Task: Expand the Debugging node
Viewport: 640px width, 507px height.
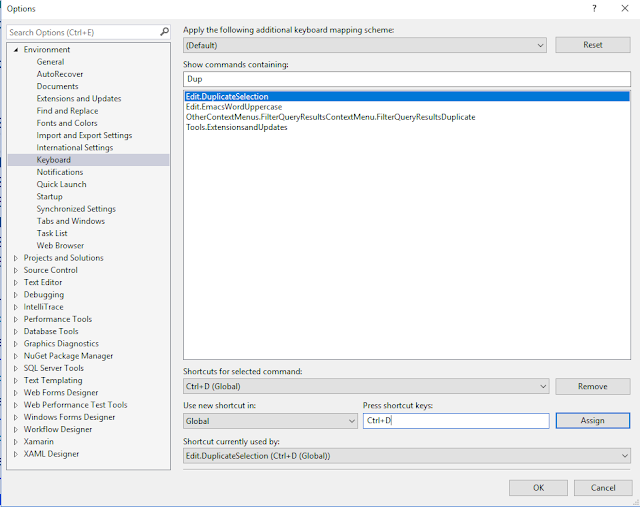Action: click(x=16, y=295)
